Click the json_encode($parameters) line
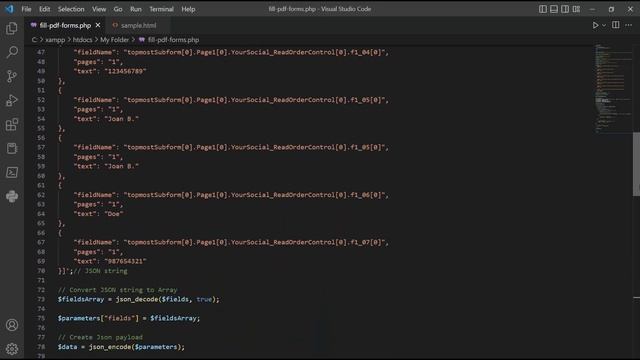Screen dimensions: 640x360 click(x=121, y=347)
